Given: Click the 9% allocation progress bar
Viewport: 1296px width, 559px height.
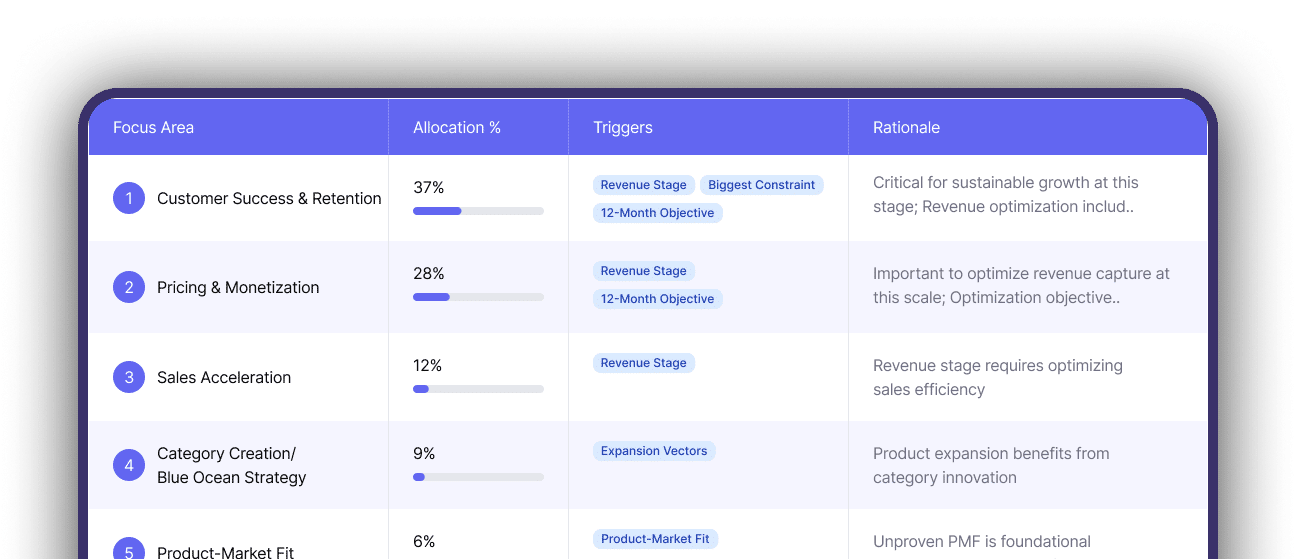Looking at the screenshot, I should point(478,477).
